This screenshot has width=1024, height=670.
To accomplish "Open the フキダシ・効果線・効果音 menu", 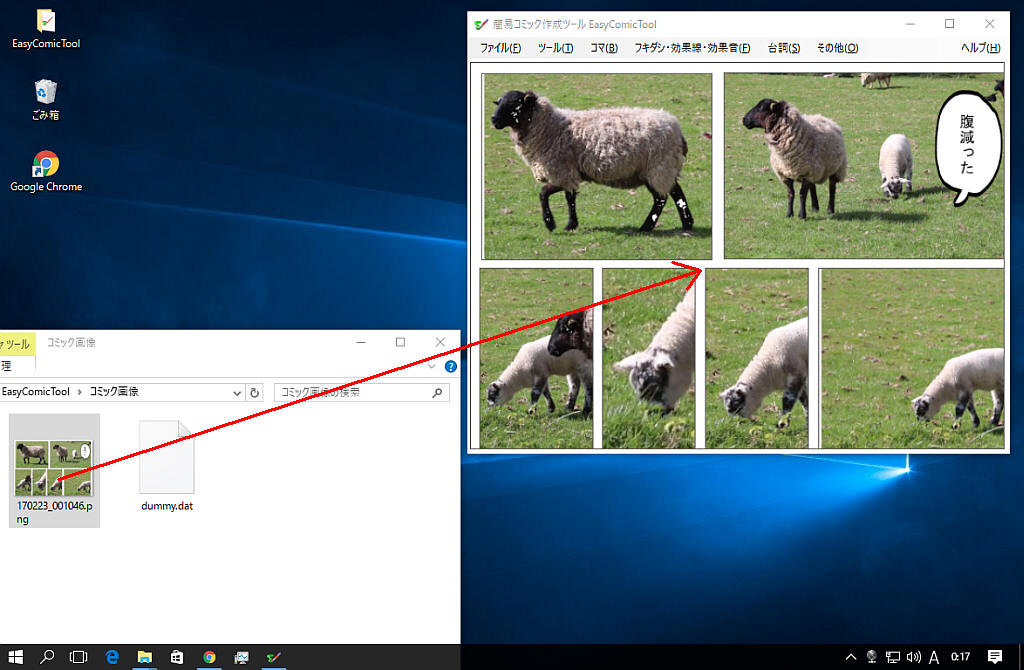I will click(692, 48).
